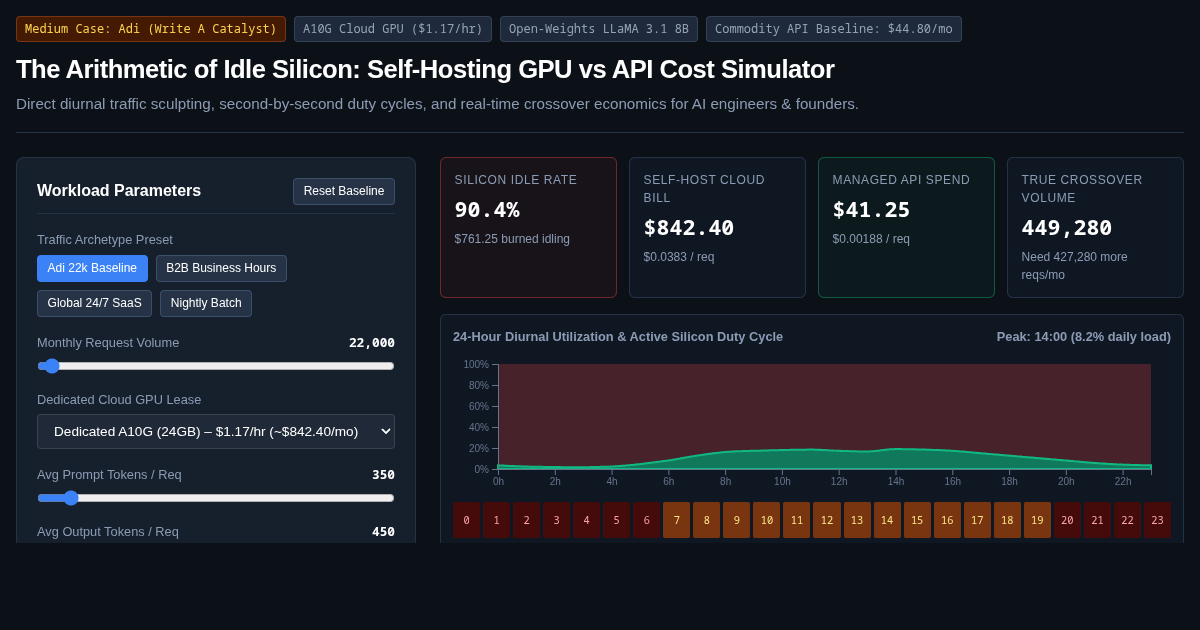Click the 24-Hour Diurnal Utilization chart title
This screenshot has height=630, width=1200.
pos(618,337)
